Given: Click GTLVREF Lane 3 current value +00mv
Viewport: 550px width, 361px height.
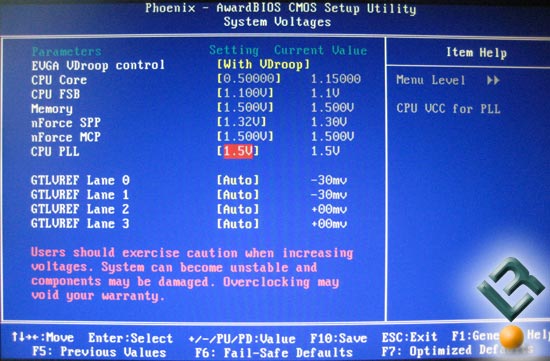Looking at the screenshot, I should click(329, 224).
